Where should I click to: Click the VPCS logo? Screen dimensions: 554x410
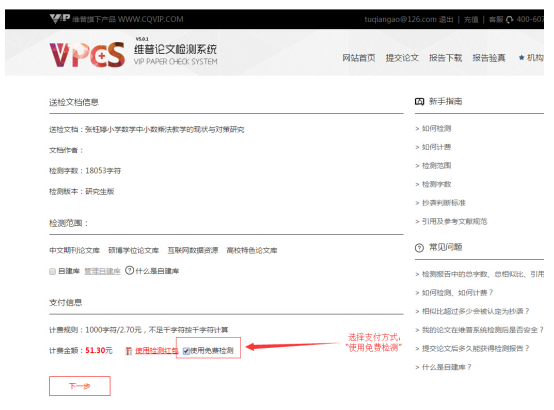(87, 55)
